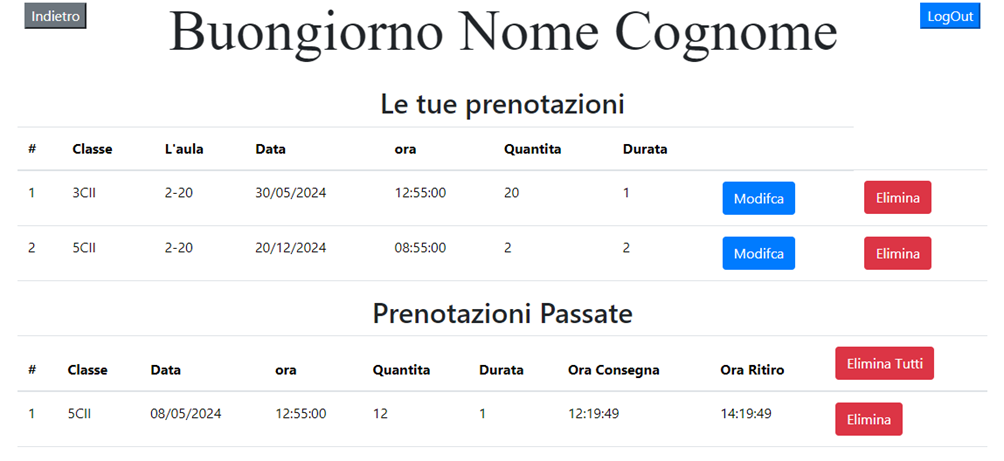Click the Ora Consegna column header
Viewport: 1004px width, 461px height.
click(x=613, y=370)
